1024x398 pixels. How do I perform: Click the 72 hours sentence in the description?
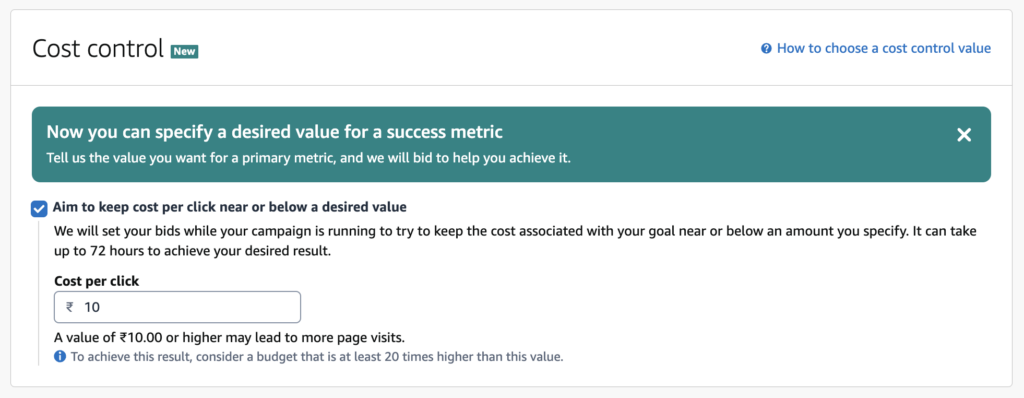coord(193,251)
